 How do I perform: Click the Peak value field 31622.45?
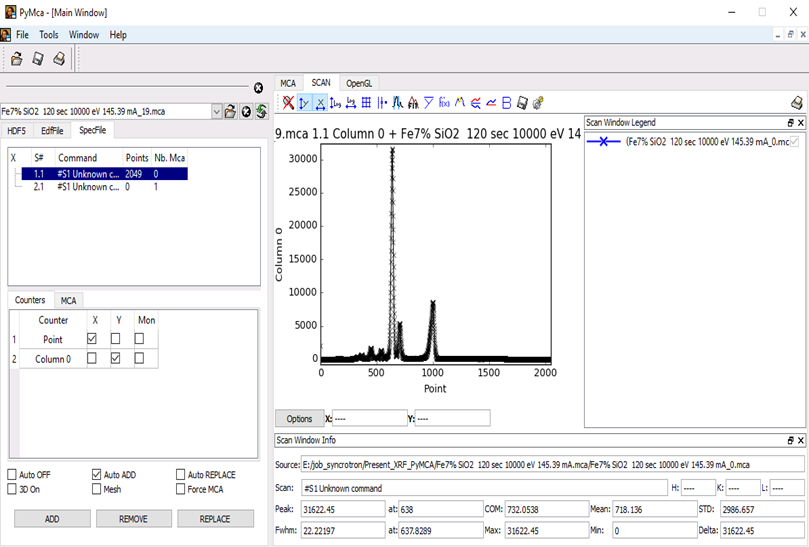pos(343,509)
